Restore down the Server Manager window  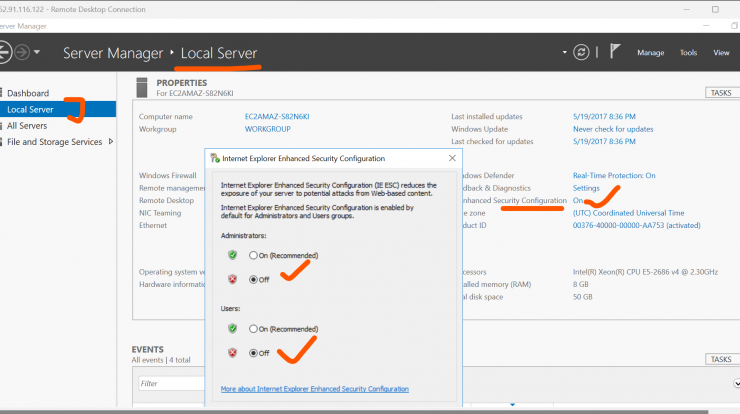click(734, 25)
